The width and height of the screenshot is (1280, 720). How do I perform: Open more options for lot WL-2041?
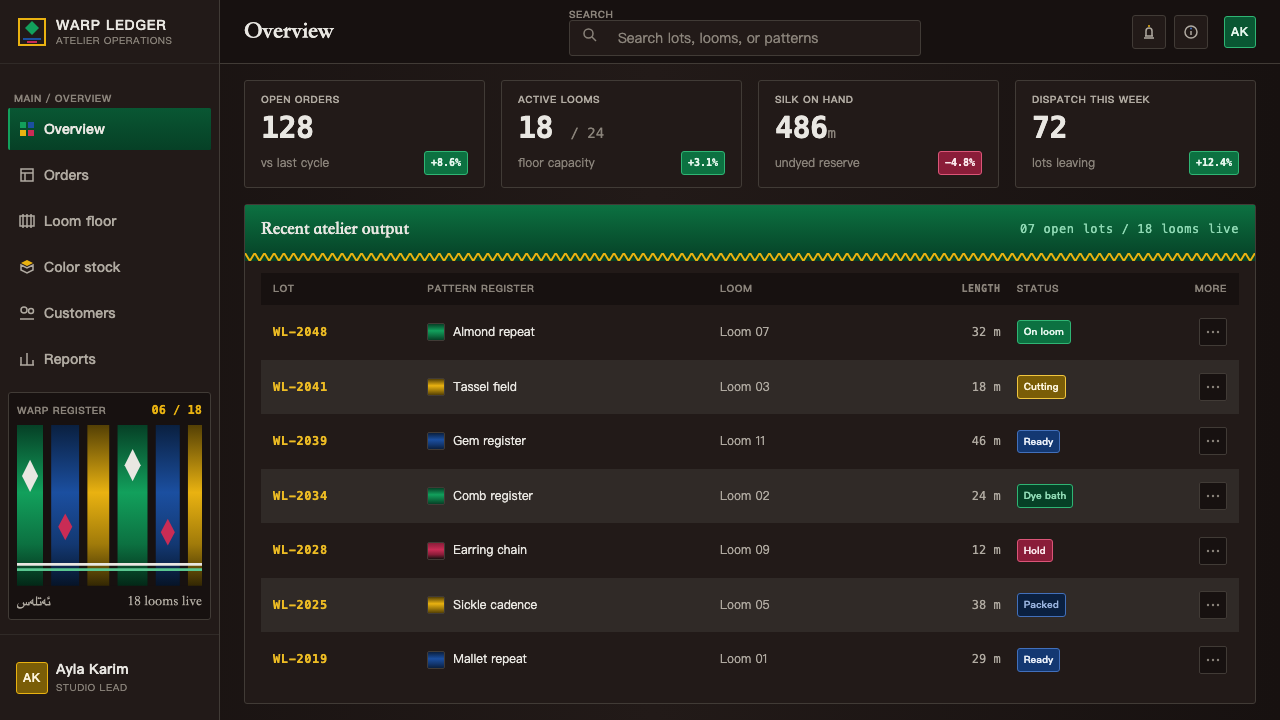(x=1213, y=387)
